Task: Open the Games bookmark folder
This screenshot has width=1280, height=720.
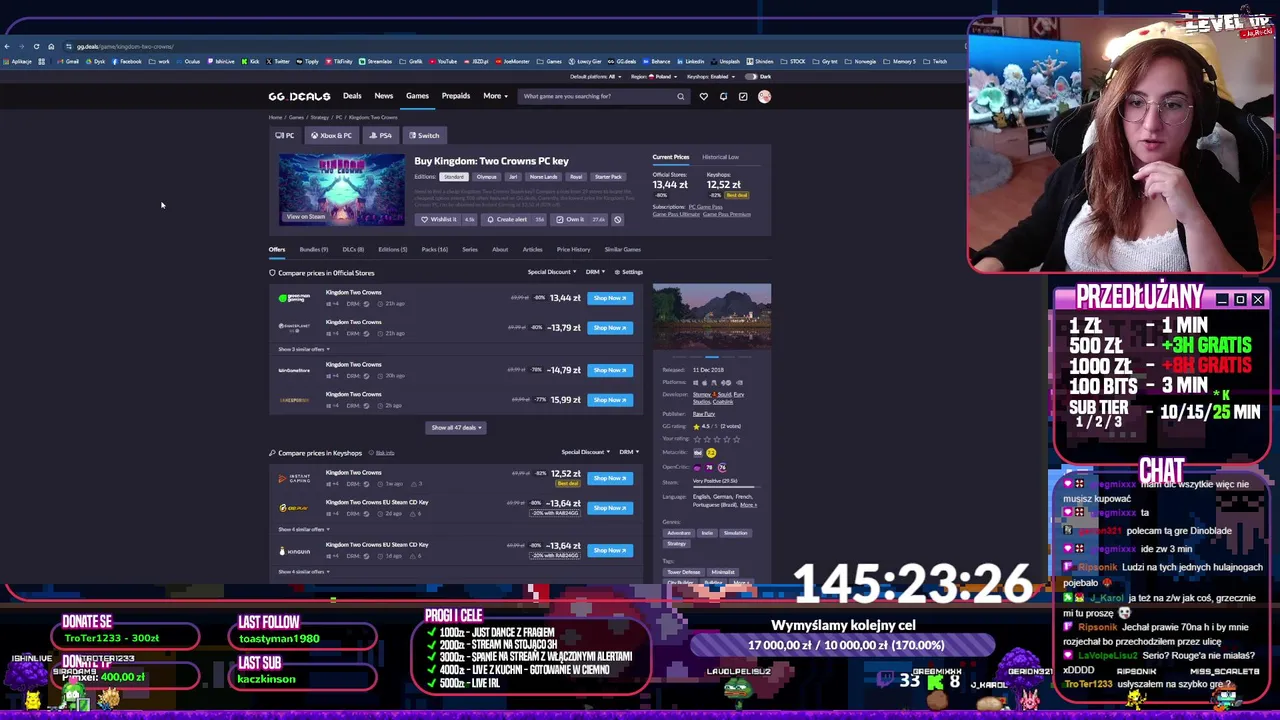Action: click(x=550, y=61)
